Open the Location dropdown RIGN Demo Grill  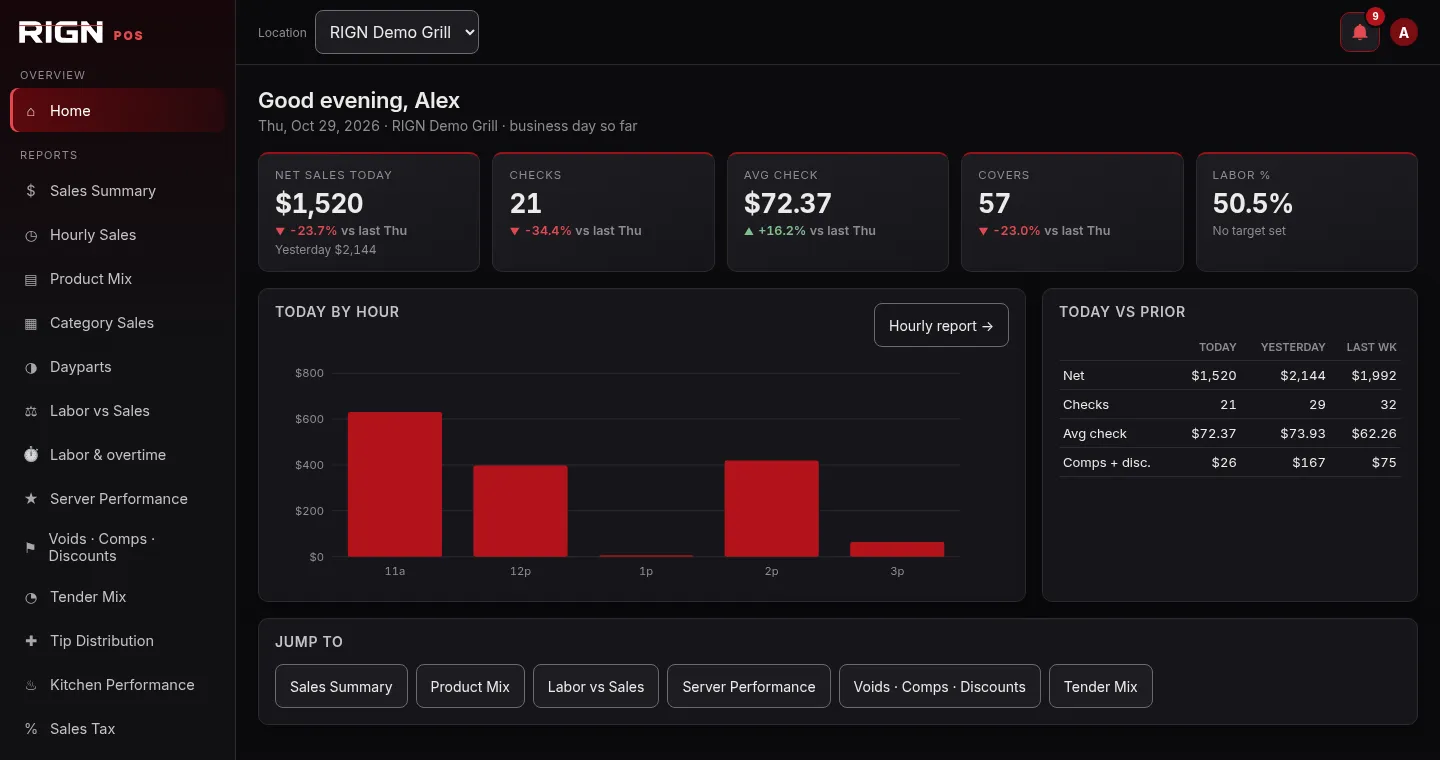[397, 32]
